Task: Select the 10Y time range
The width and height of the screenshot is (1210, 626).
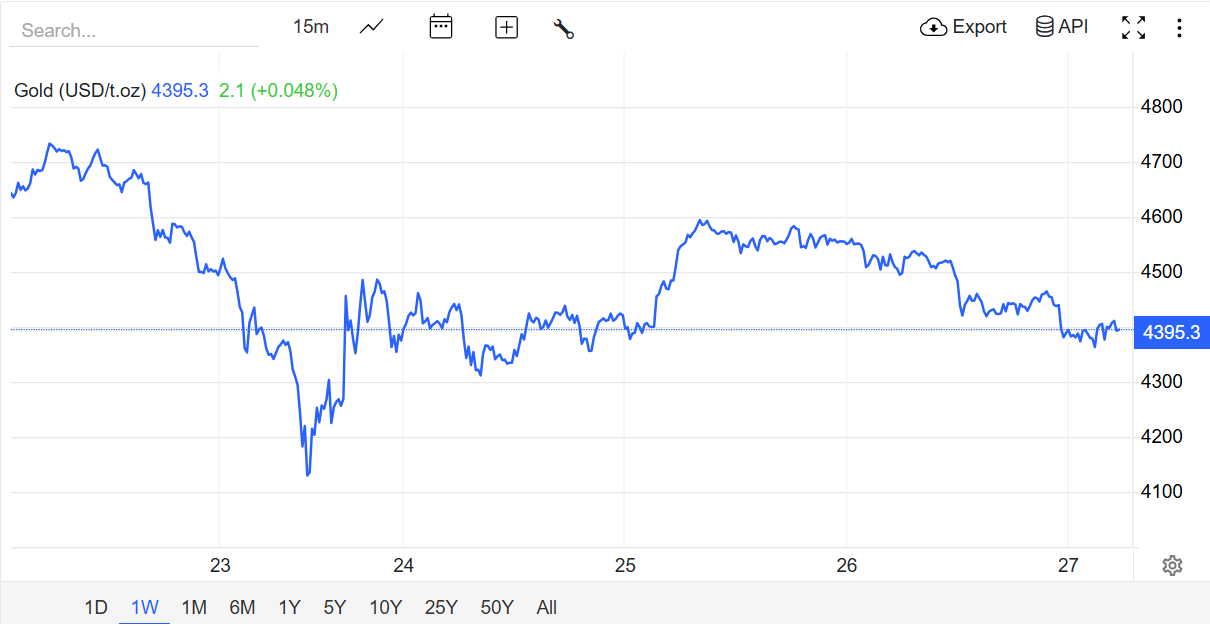Action: coord(385,607)
